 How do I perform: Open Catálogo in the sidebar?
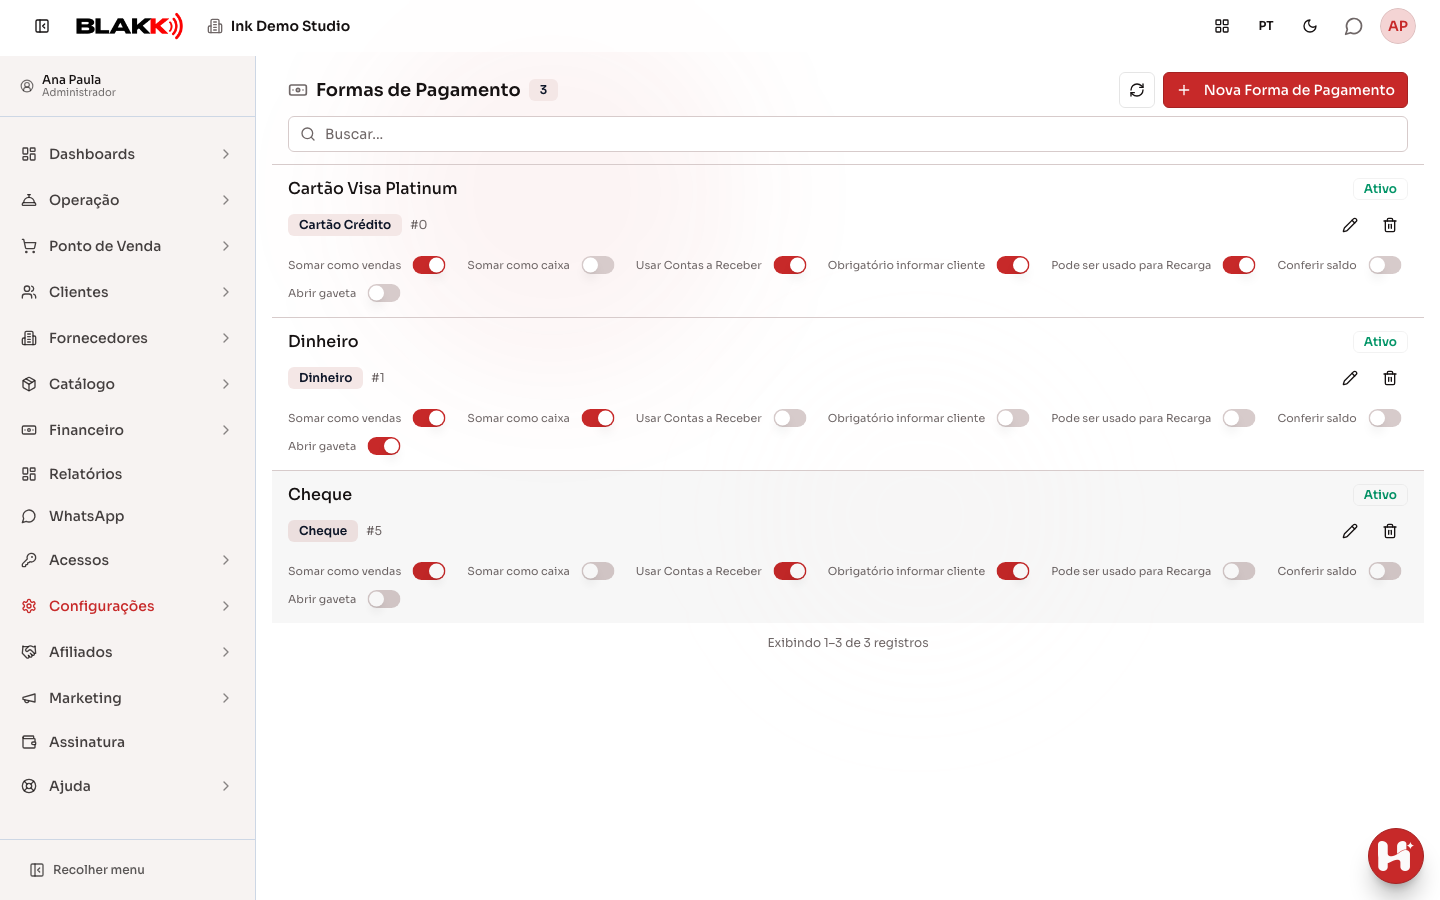click(x=127, y=384)
